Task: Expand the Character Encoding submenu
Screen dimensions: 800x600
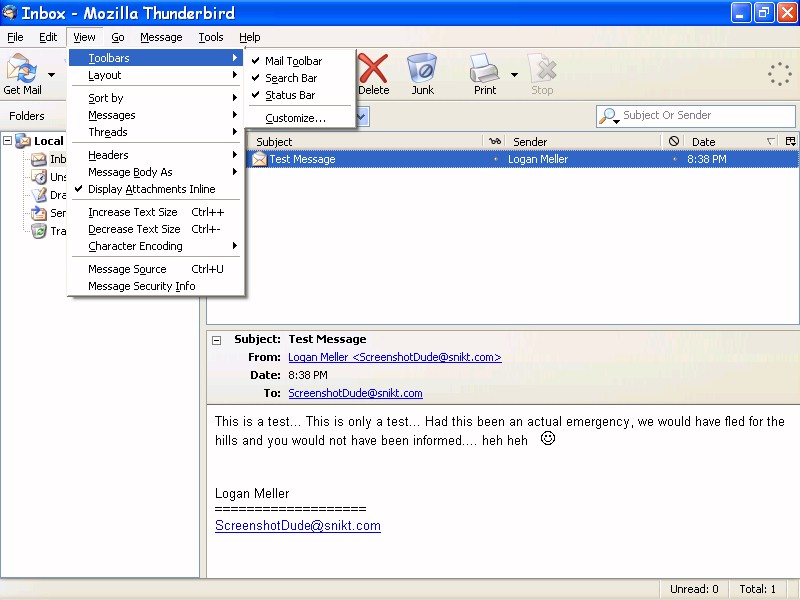Action: point(156,246)
